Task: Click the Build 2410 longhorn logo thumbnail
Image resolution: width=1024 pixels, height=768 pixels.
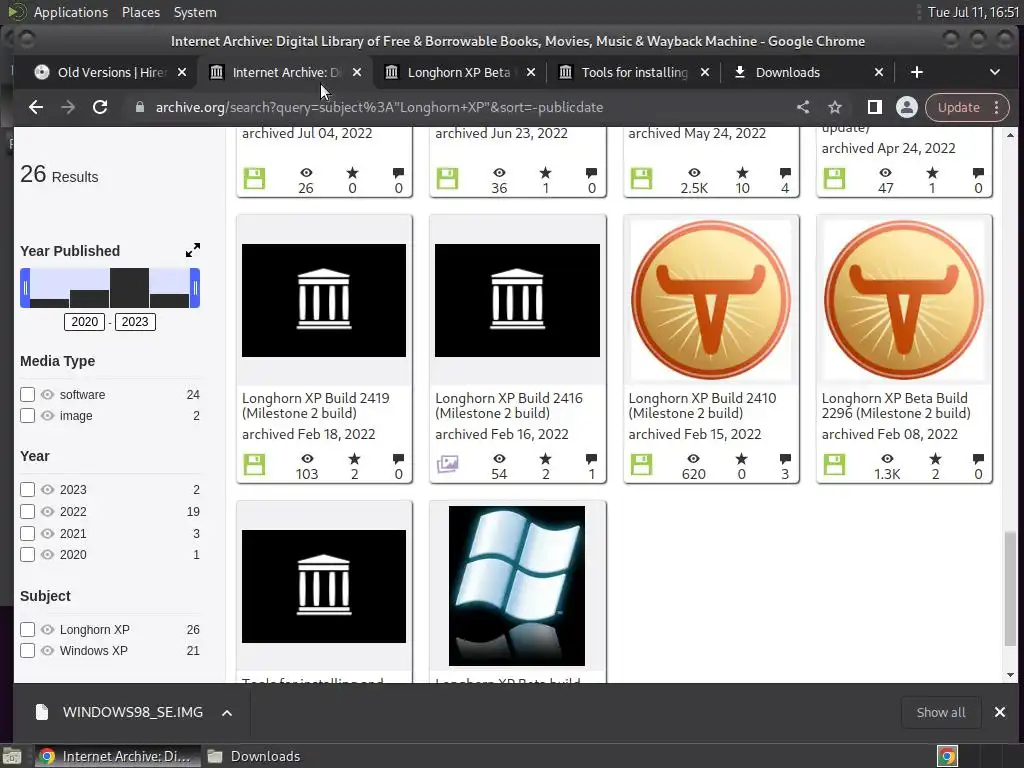Action: point(711,300)
